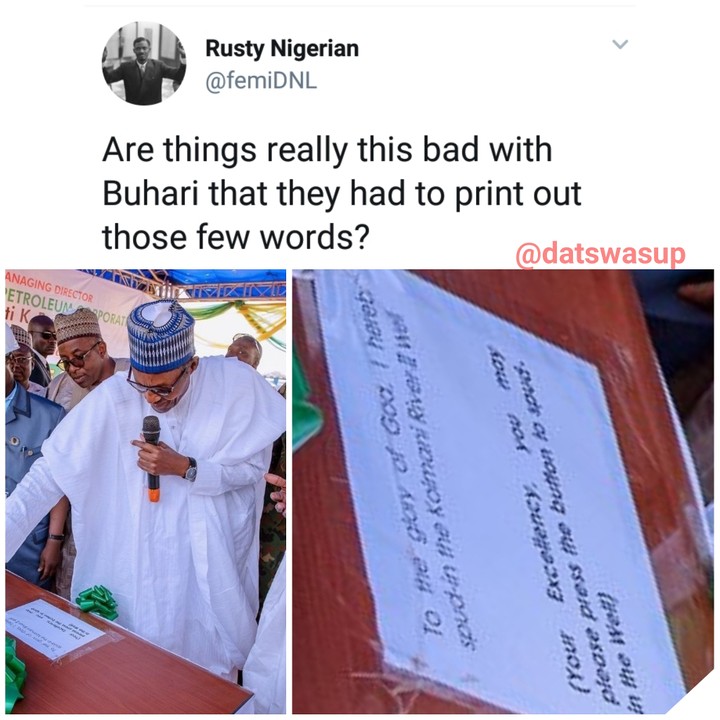Click the green ribbon bow on the table
The width and height of the screenshot is (720, 720).
click(97, 601)
